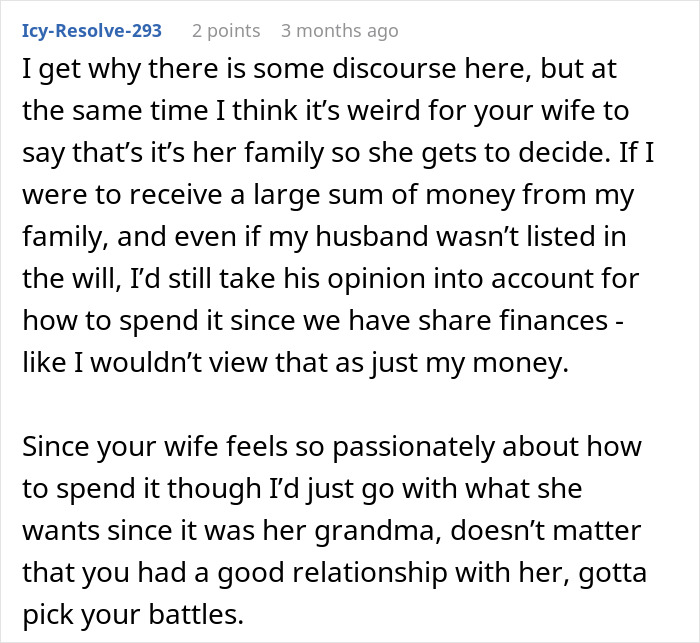700x643 pixels.
Task: Click the "3 months ago" timestamp
Action: [x=339, y=31]
